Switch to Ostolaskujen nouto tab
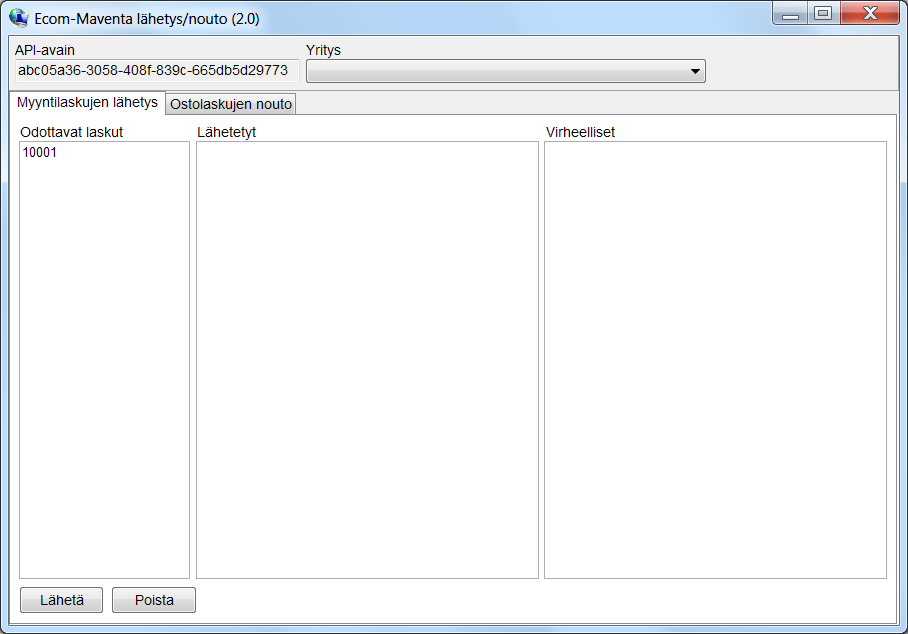The width and height of the screenshot is (908, 634). [231, 104]
